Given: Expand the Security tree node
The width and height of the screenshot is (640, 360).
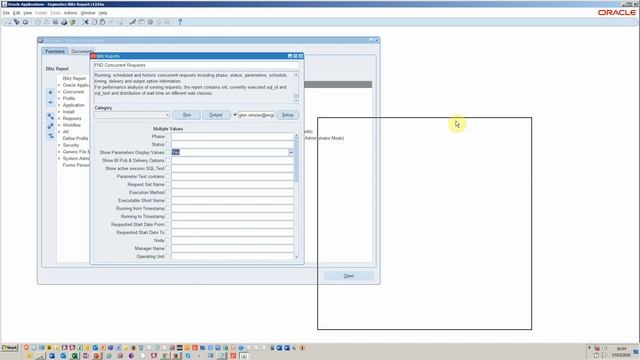Looking at the screenshot, I should tap(59, 145).
